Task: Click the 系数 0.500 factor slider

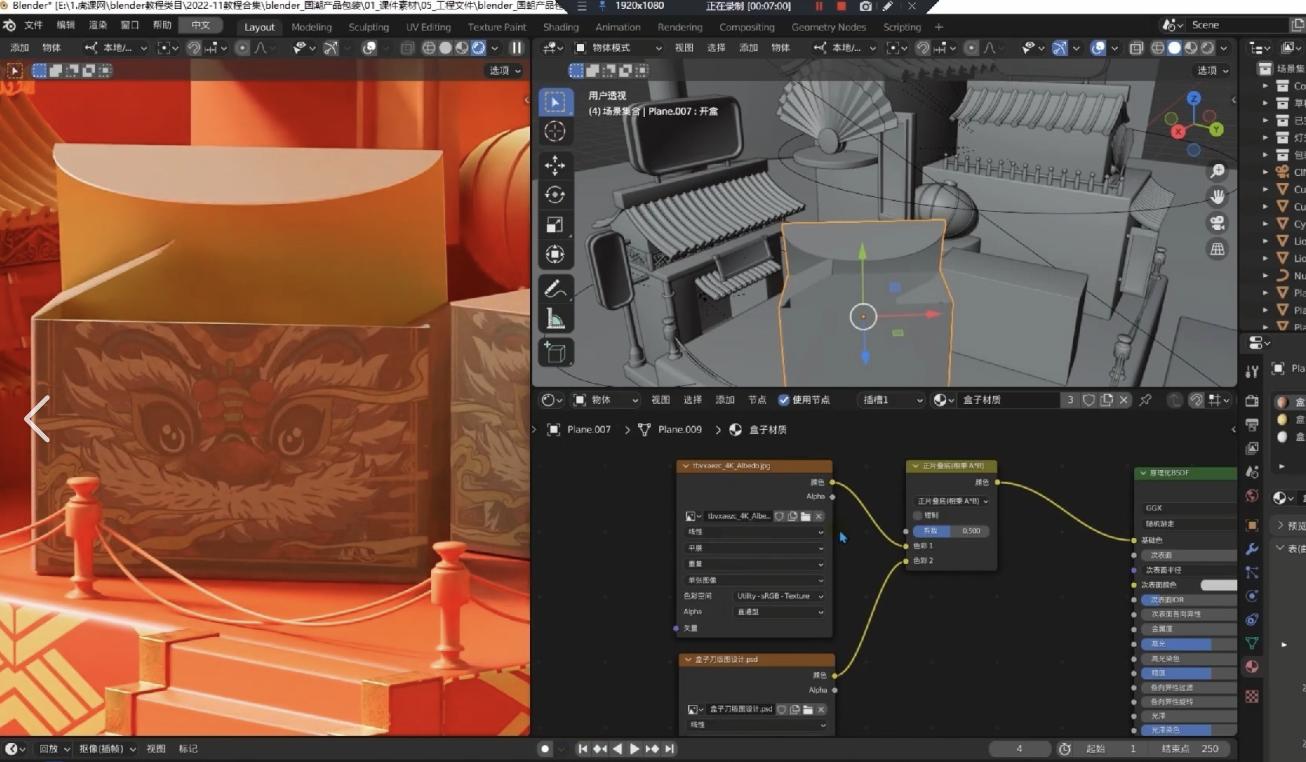Action: pyautogui.click(x=950, y=531)
